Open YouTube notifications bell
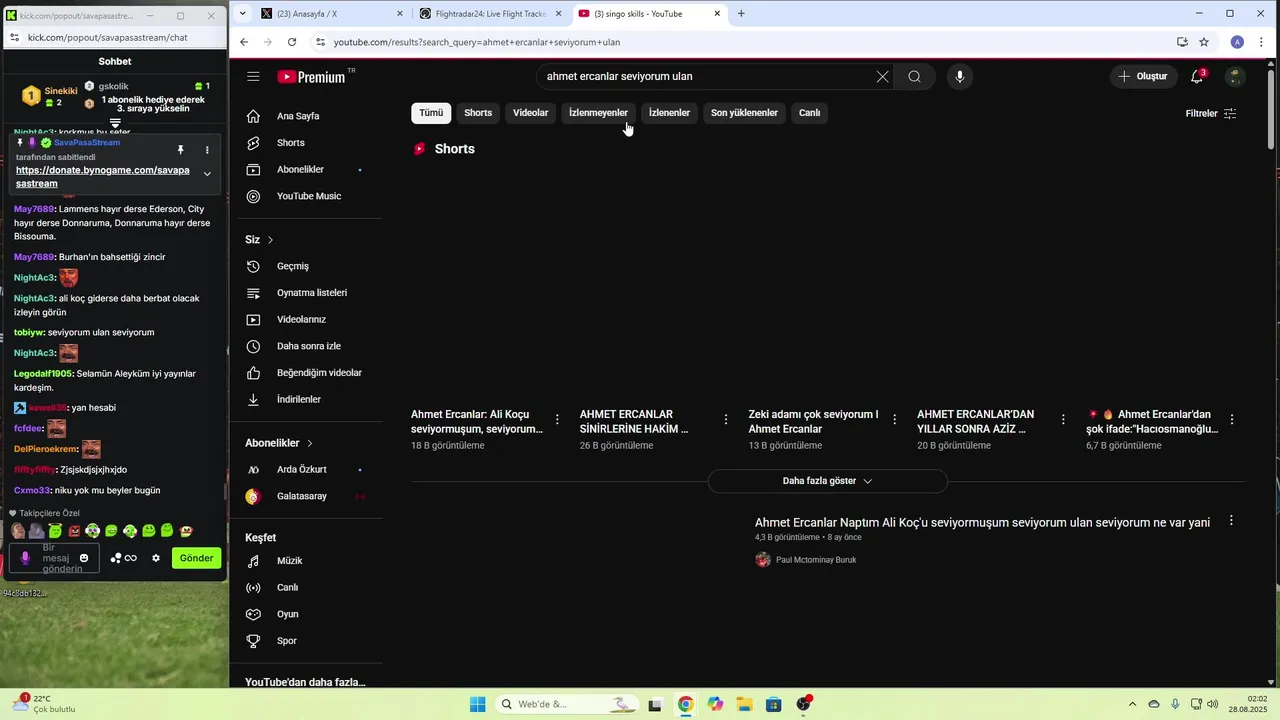 click(x=1197, y=77)
